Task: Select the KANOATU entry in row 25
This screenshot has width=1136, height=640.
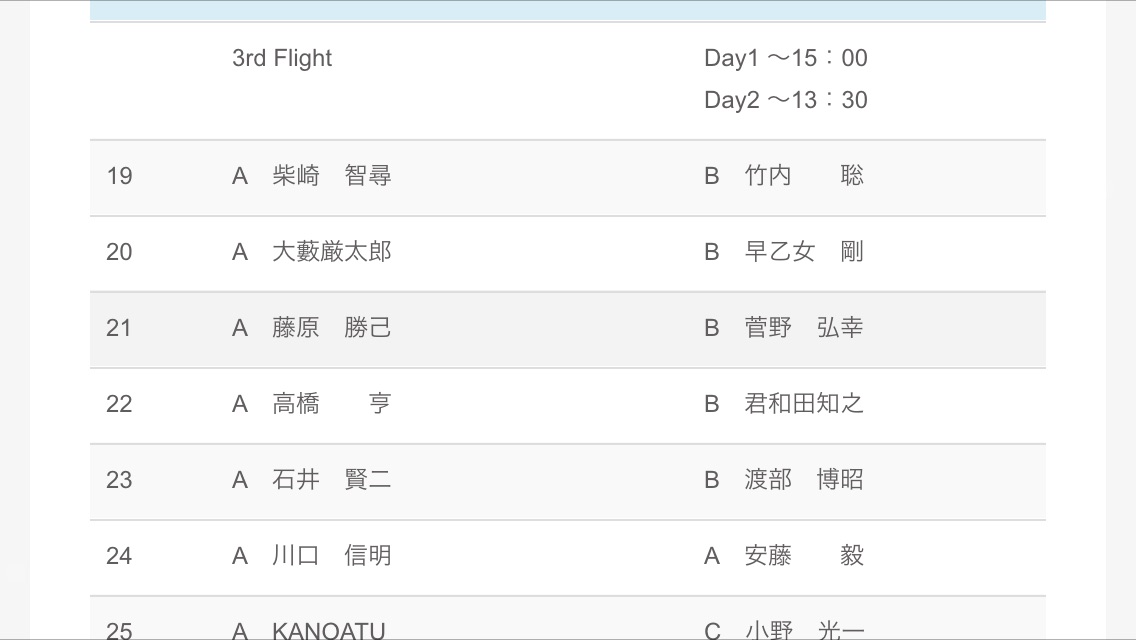Action: pos(328,630)
